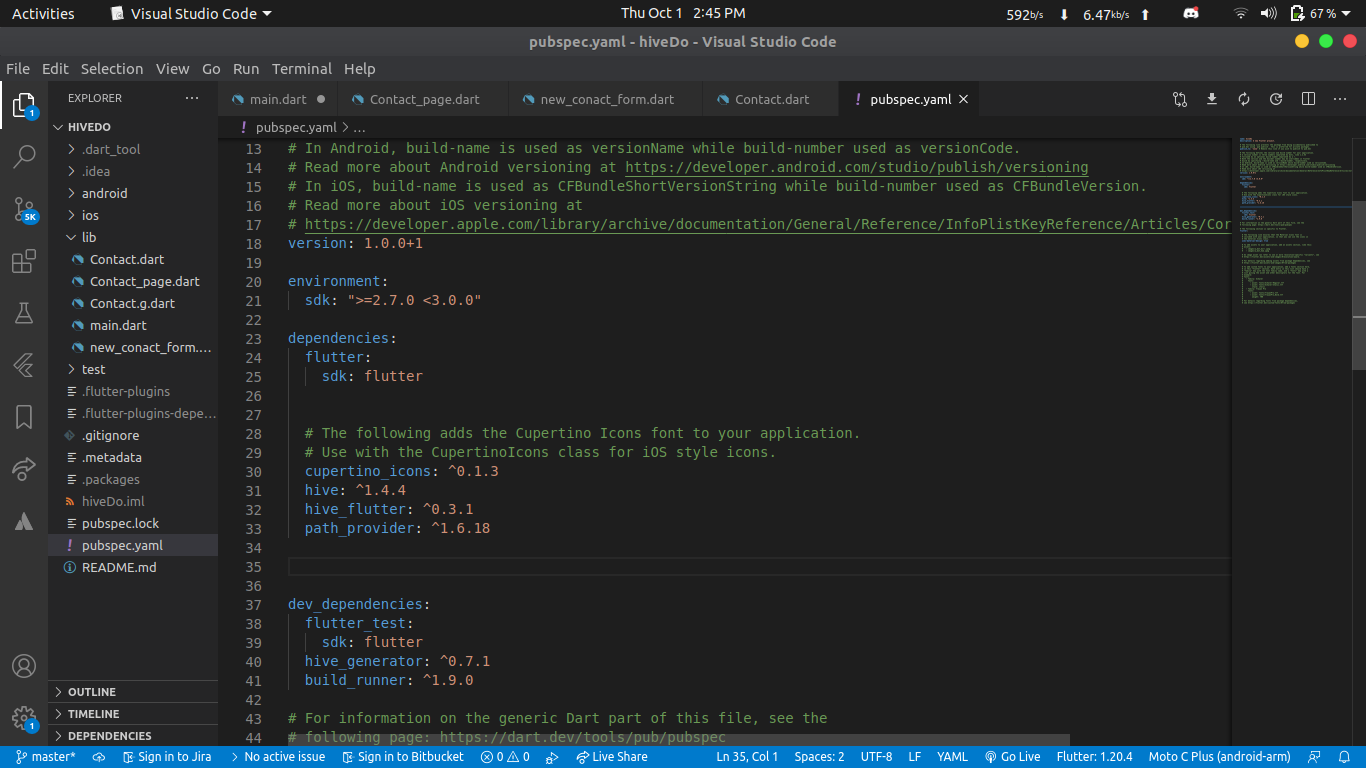
Task: Click Sign in to Bitbucket
Action: [402, 757]
